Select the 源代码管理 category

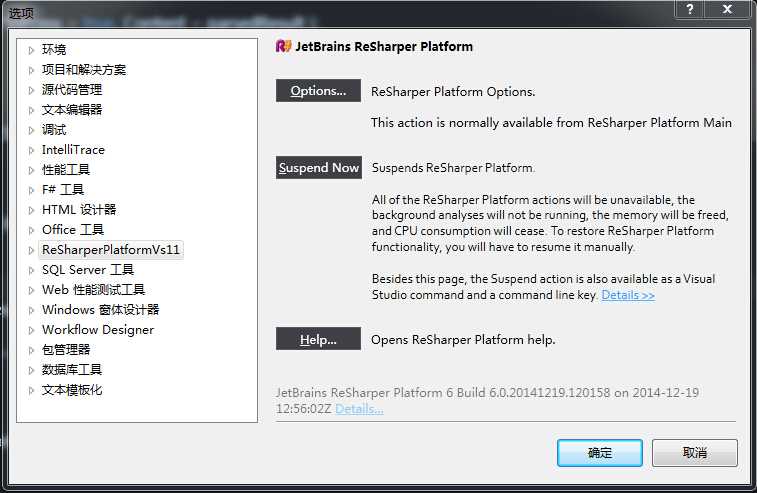(x=72, y=90)
